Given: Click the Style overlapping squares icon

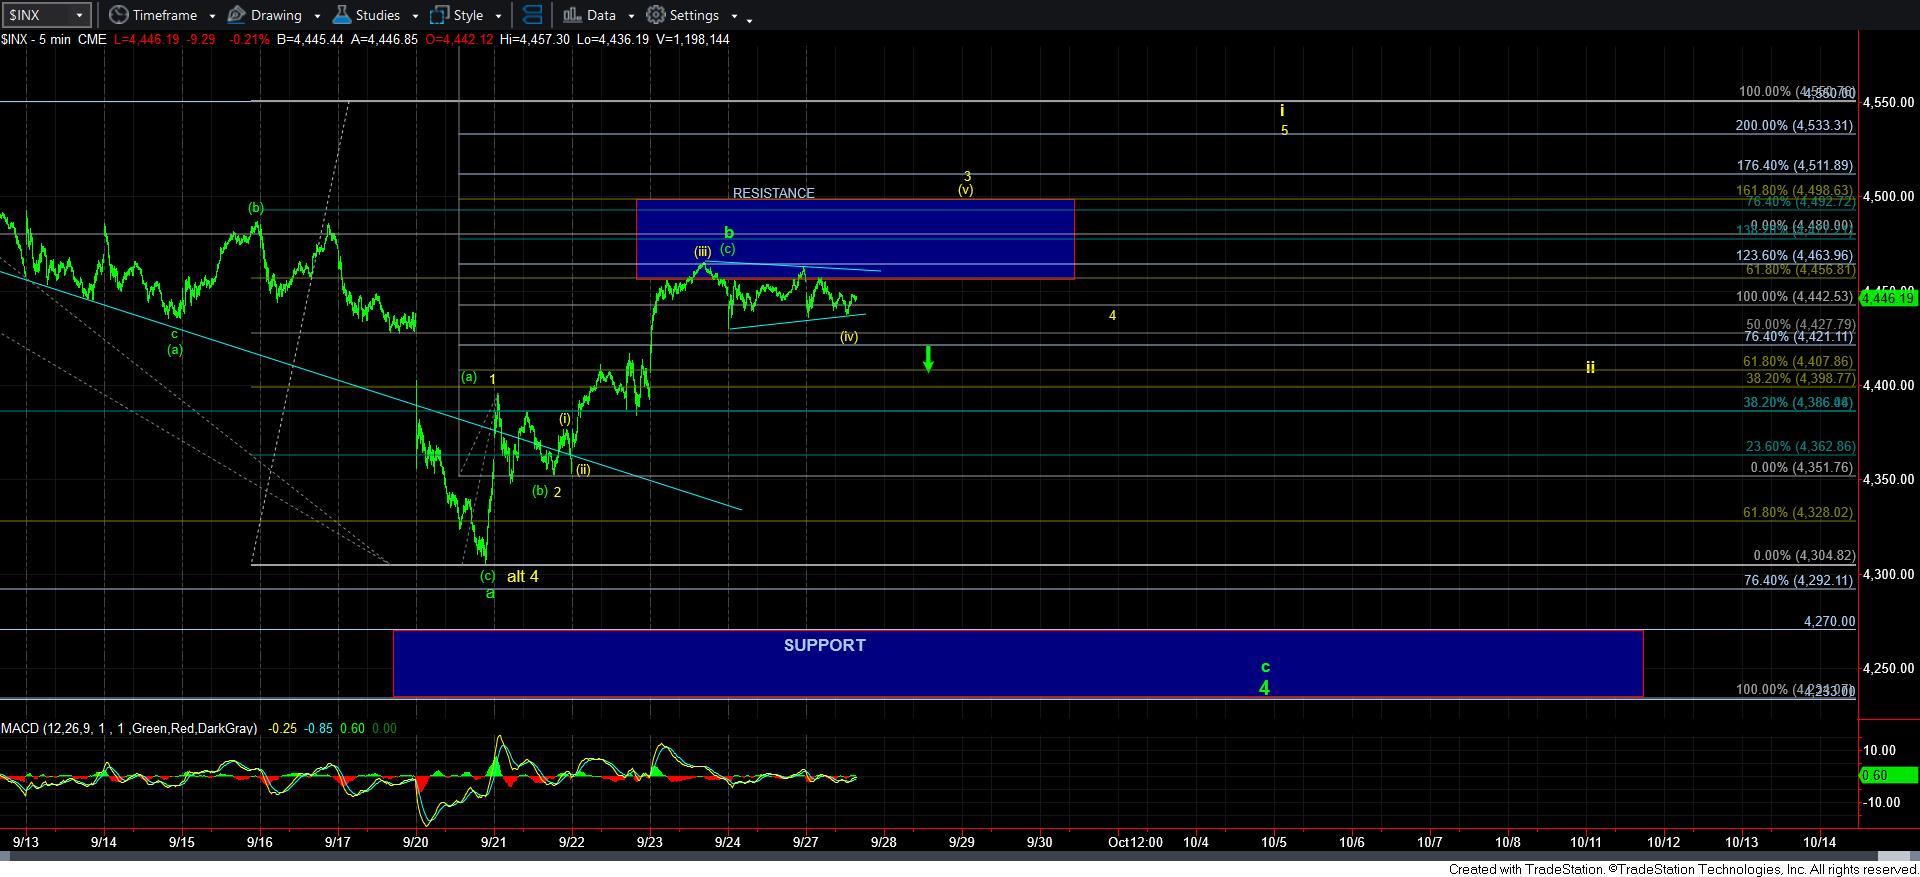Looking at the screenshot, I should pos(439,15).
